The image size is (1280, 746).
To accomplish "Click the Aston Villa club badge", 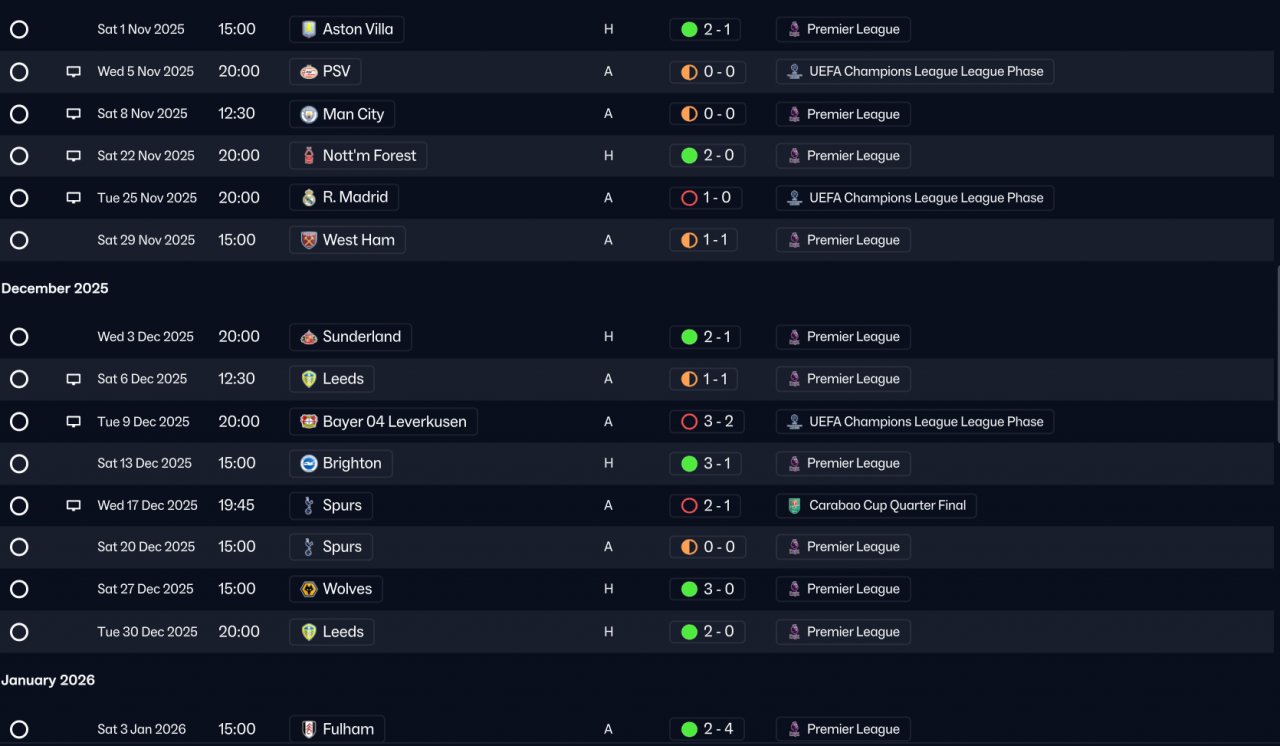I will click(309, 30).
